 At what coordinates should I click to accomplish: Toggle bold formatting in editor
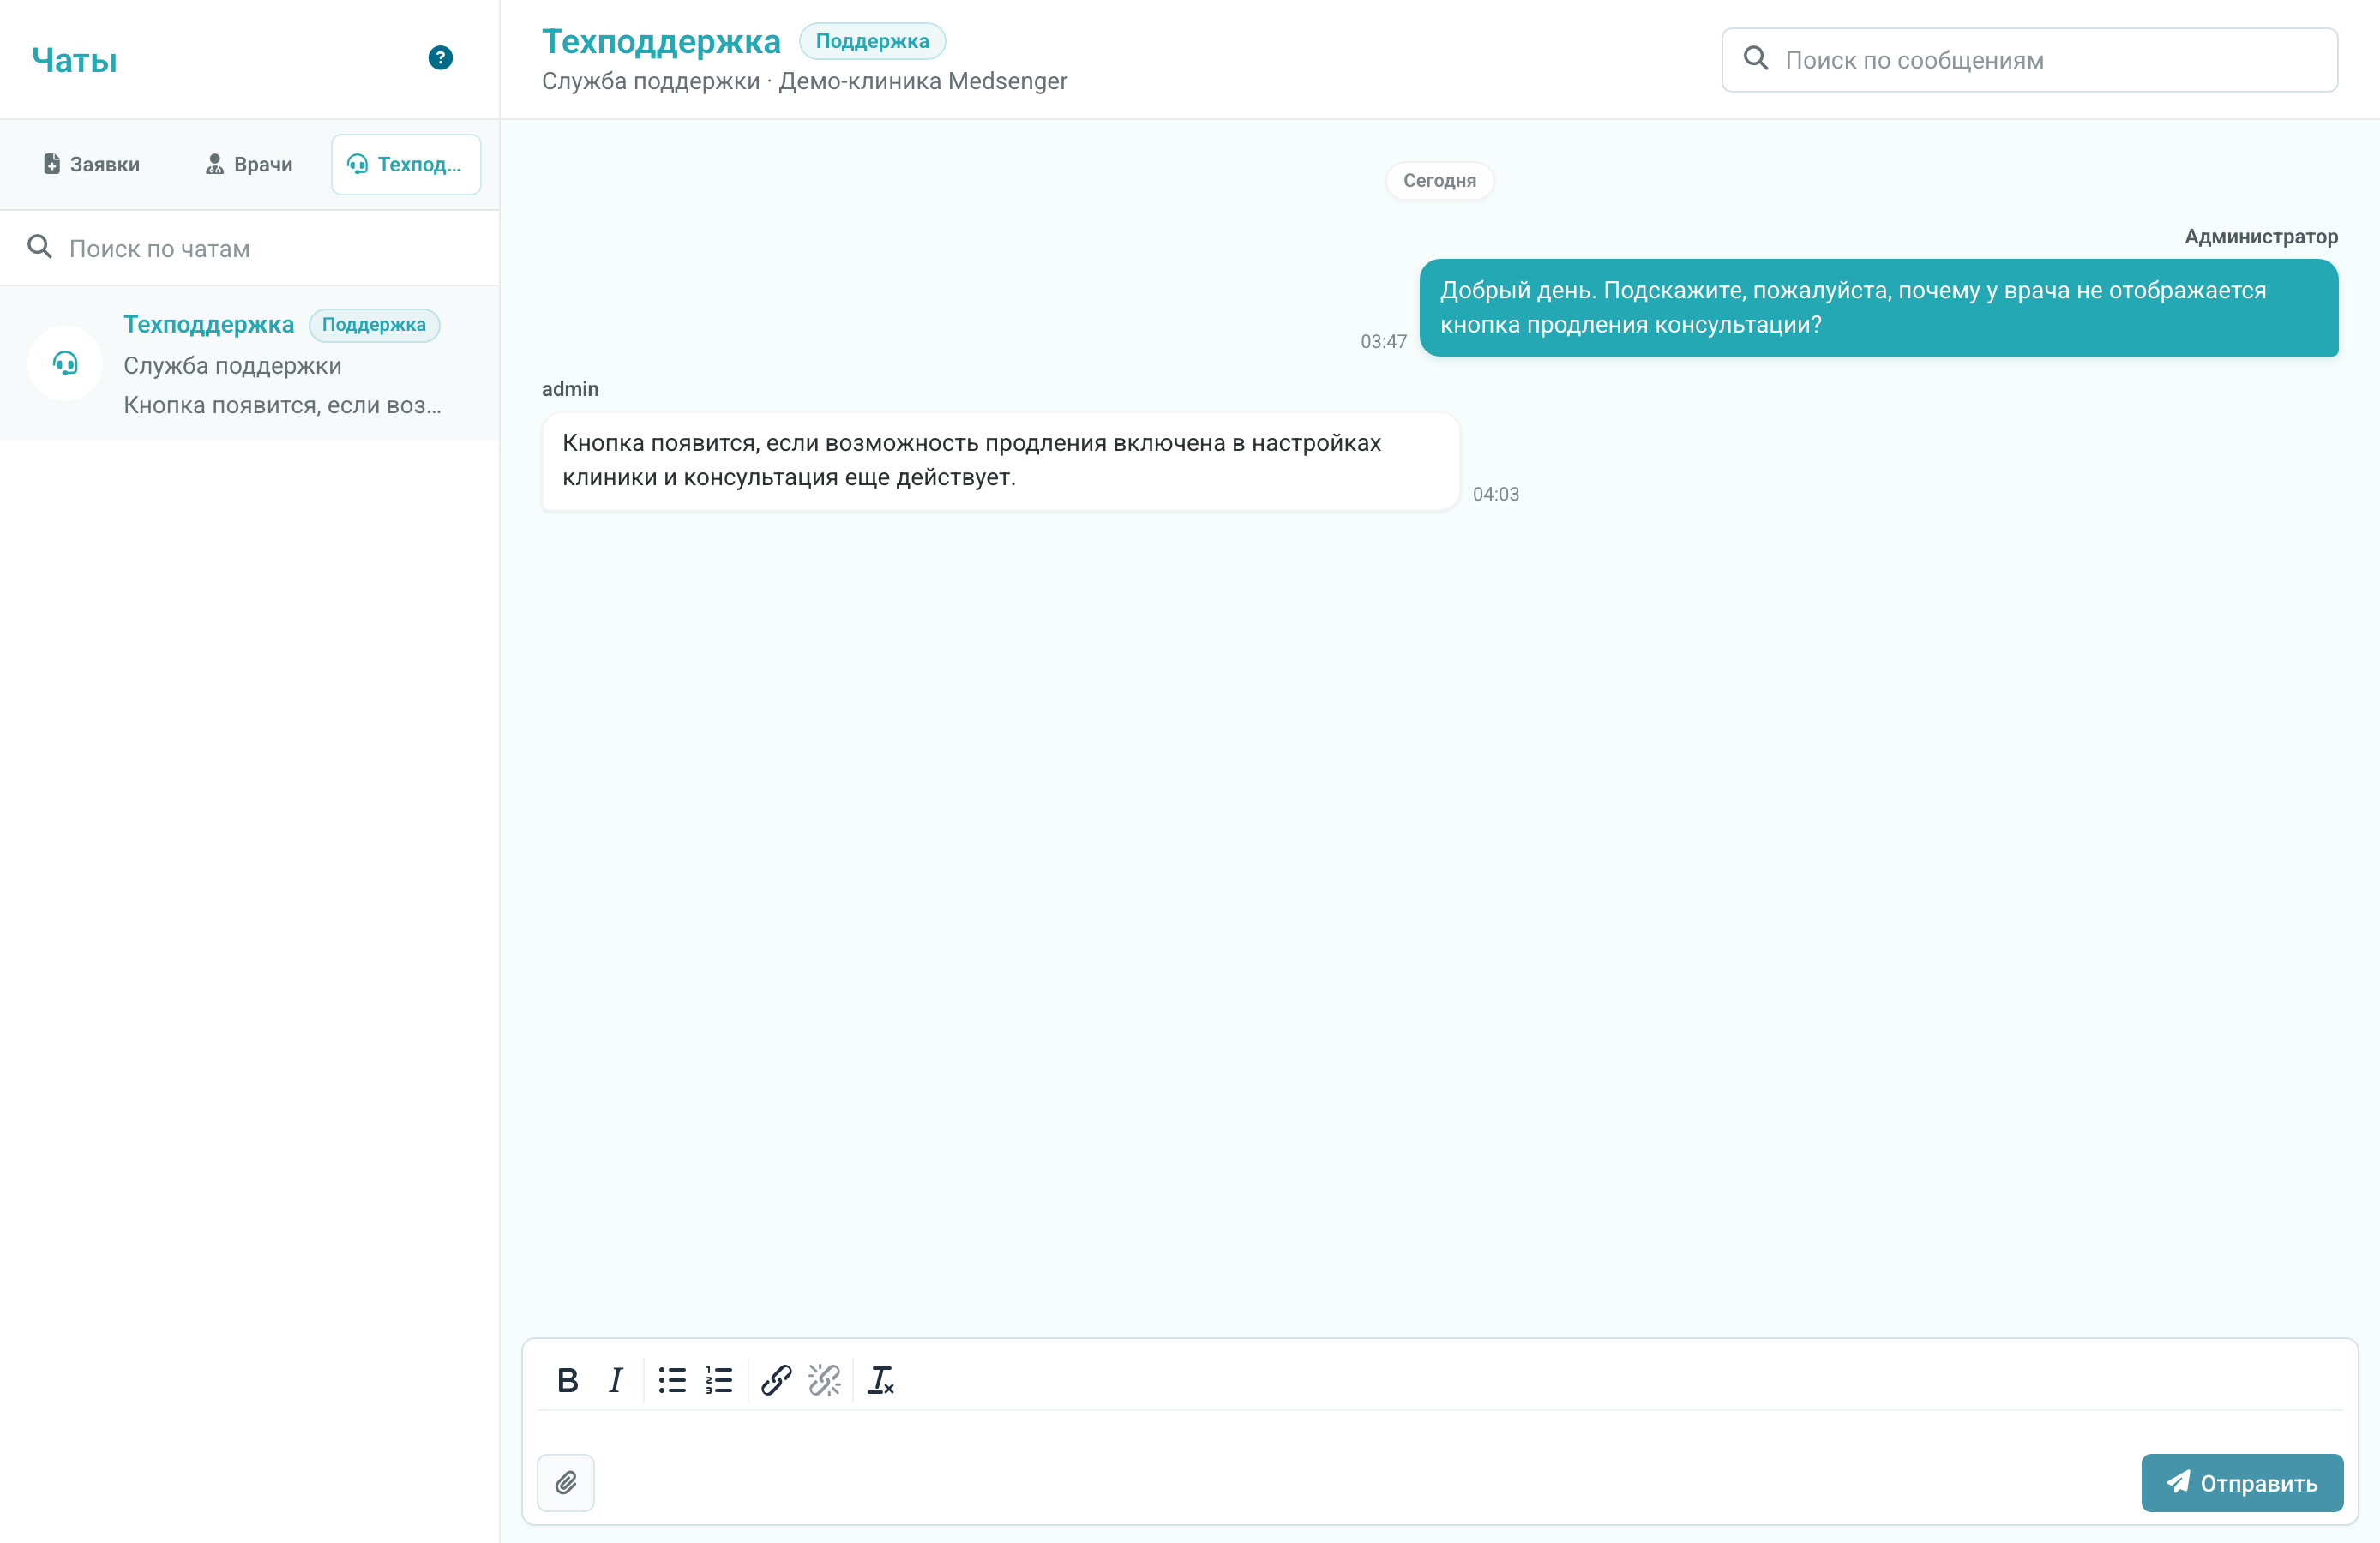tap(567, 1380)
